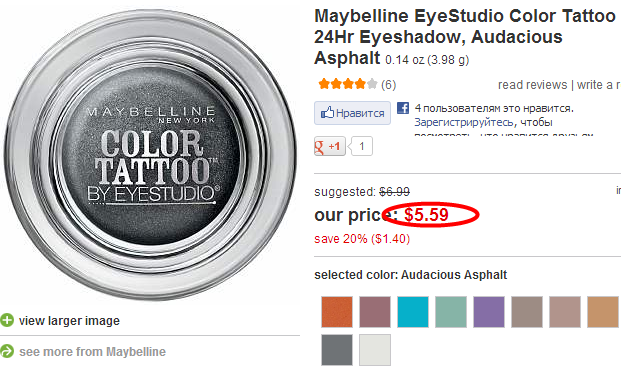Click the Maybelline Color Tattoo product image
Image resolution: width=621 pixels, height=367 pixels.
(150, 155)
